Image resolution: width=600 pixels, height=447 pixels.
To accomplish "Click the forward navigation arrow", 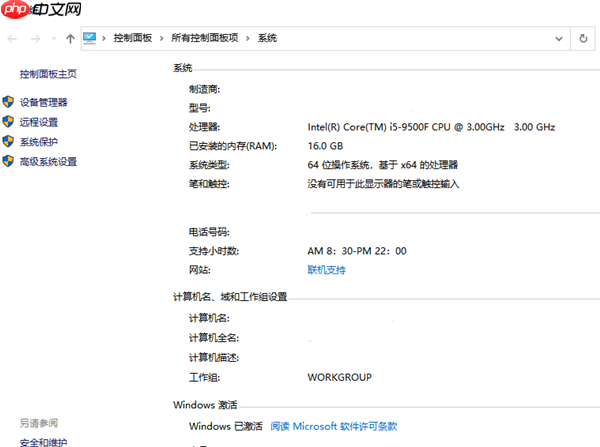I will (x=35, y=39).
